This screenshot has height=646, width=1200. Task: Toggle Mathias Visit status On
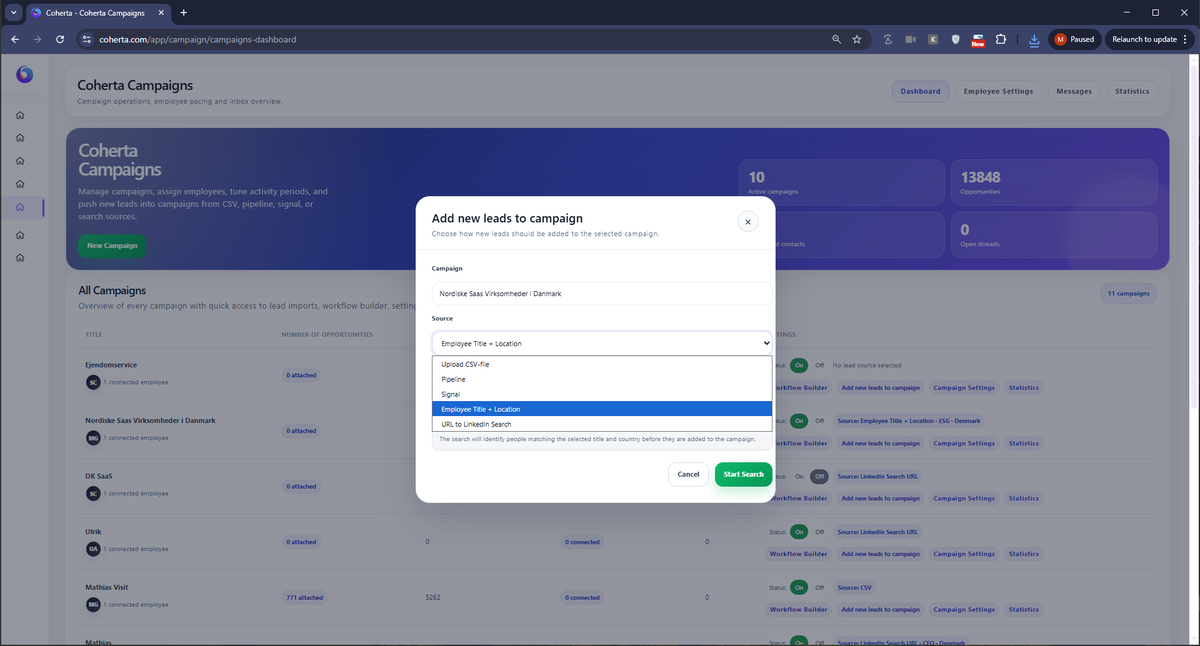[799, 587]
